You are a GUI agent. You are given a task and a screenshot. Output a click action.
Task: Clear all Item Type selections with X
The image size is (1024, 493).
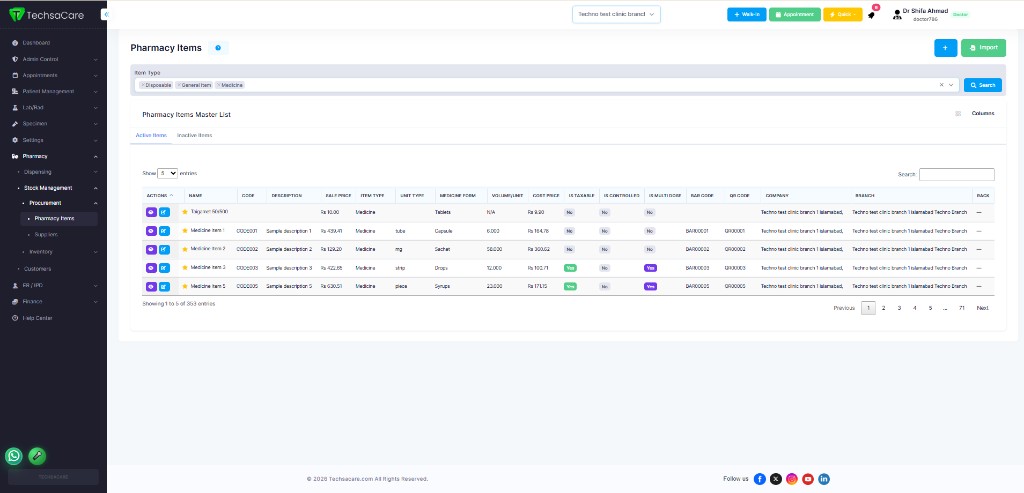pos(942,85)
